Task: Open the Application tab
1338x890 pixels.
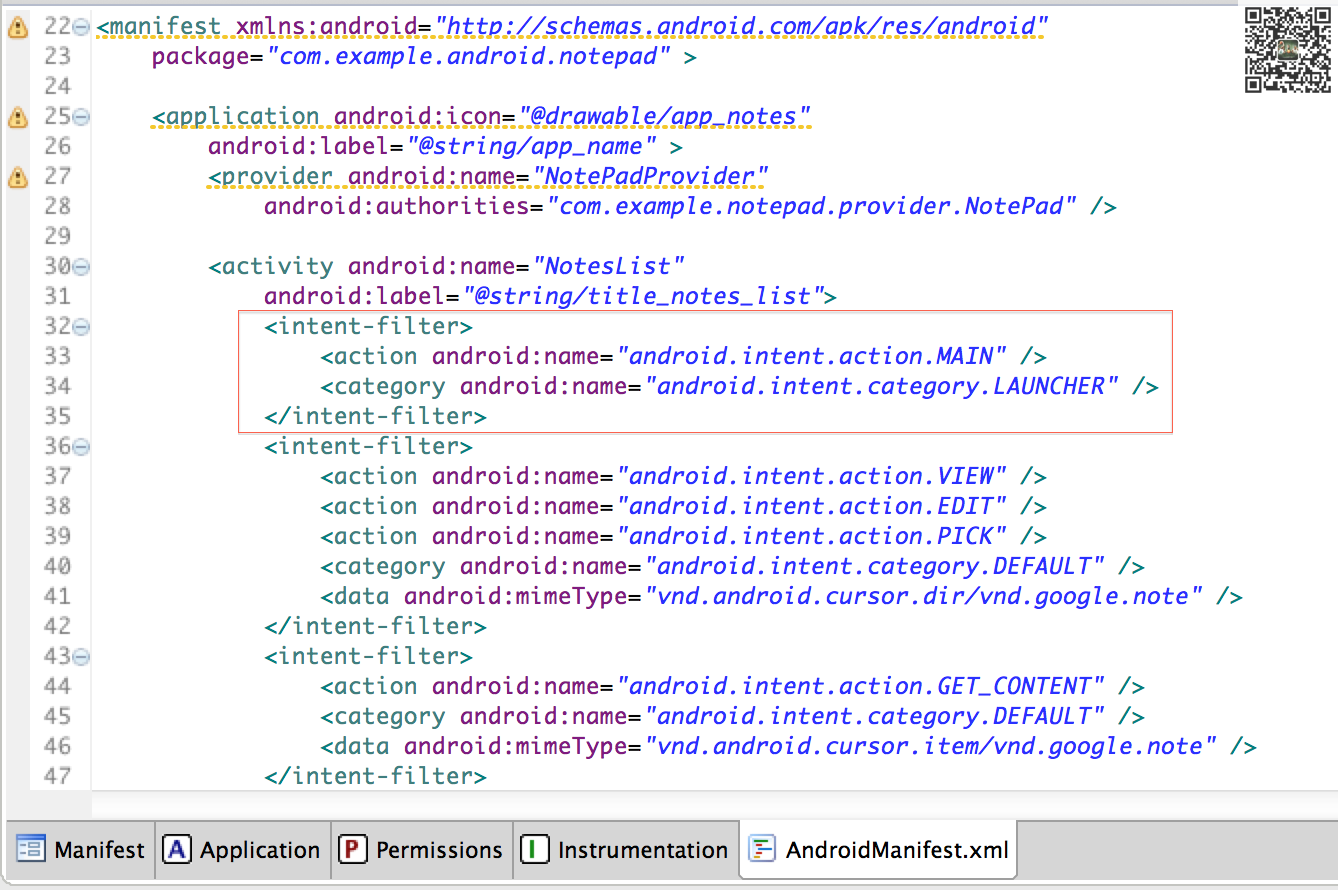Action: pyautogui.click(x=243, y=850)
